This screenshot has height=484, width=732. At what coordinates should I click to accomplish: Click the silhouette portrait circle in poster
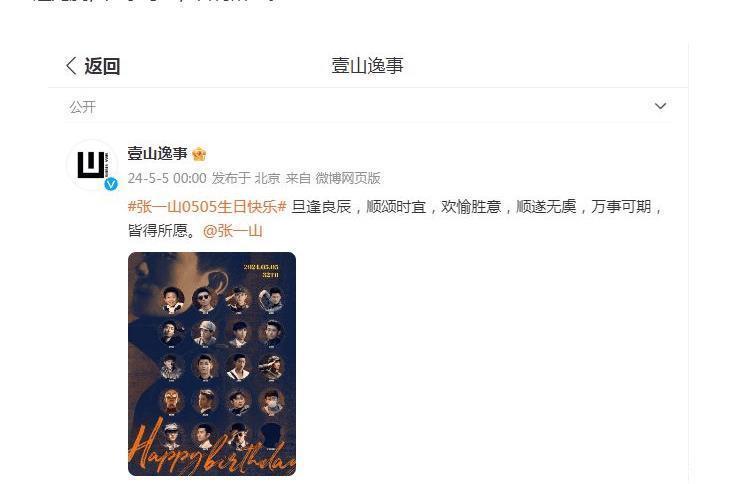(x=271, y=435)
